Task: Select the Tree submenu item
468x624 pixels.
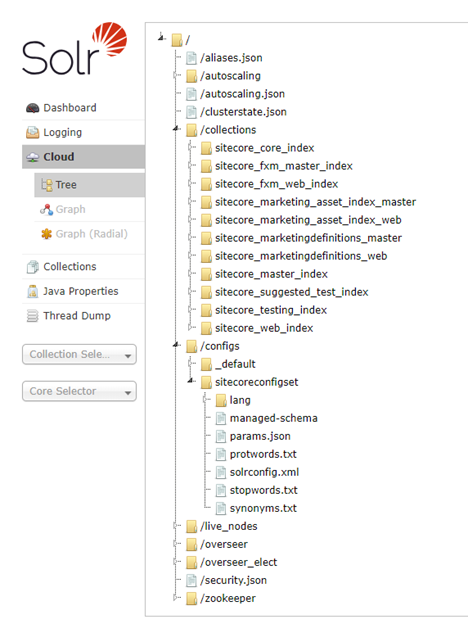Action: click(x=90, y=185)
